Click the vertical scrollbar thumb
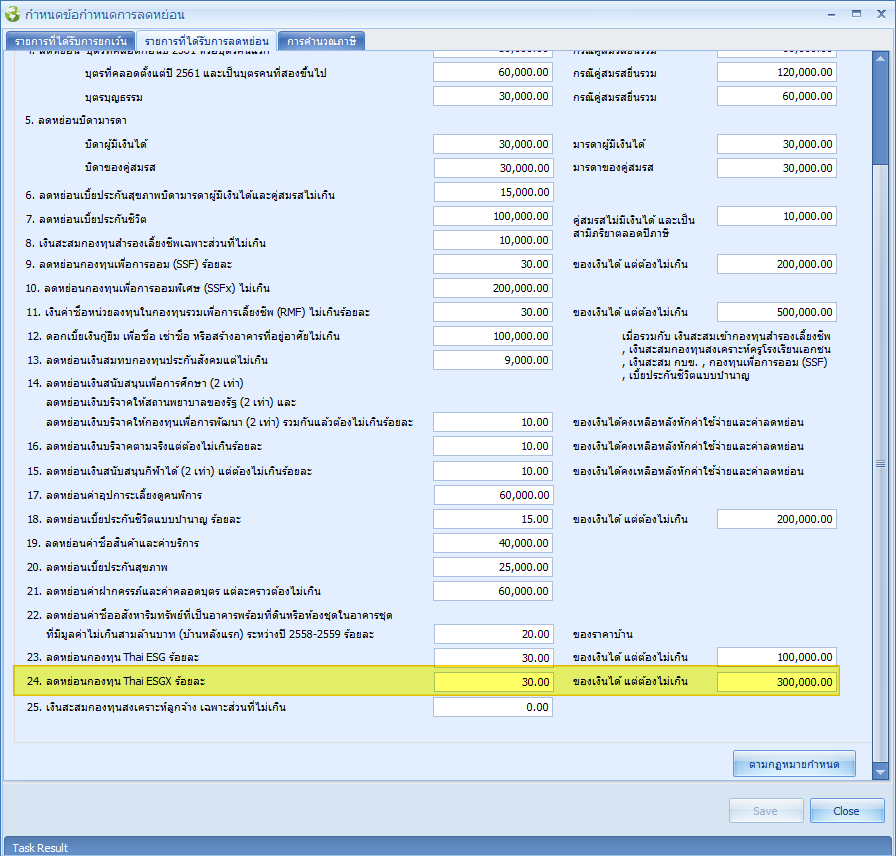The width and height of the screenshot is (896, 856). click(879, 110)
